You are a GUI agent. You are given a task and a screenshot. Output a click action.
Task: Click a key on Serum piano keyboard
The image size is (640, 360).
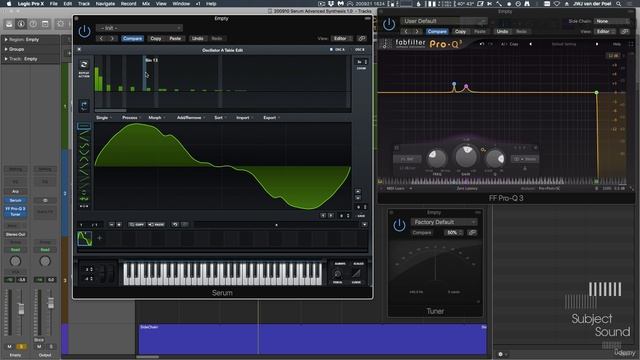click(222, 273)
